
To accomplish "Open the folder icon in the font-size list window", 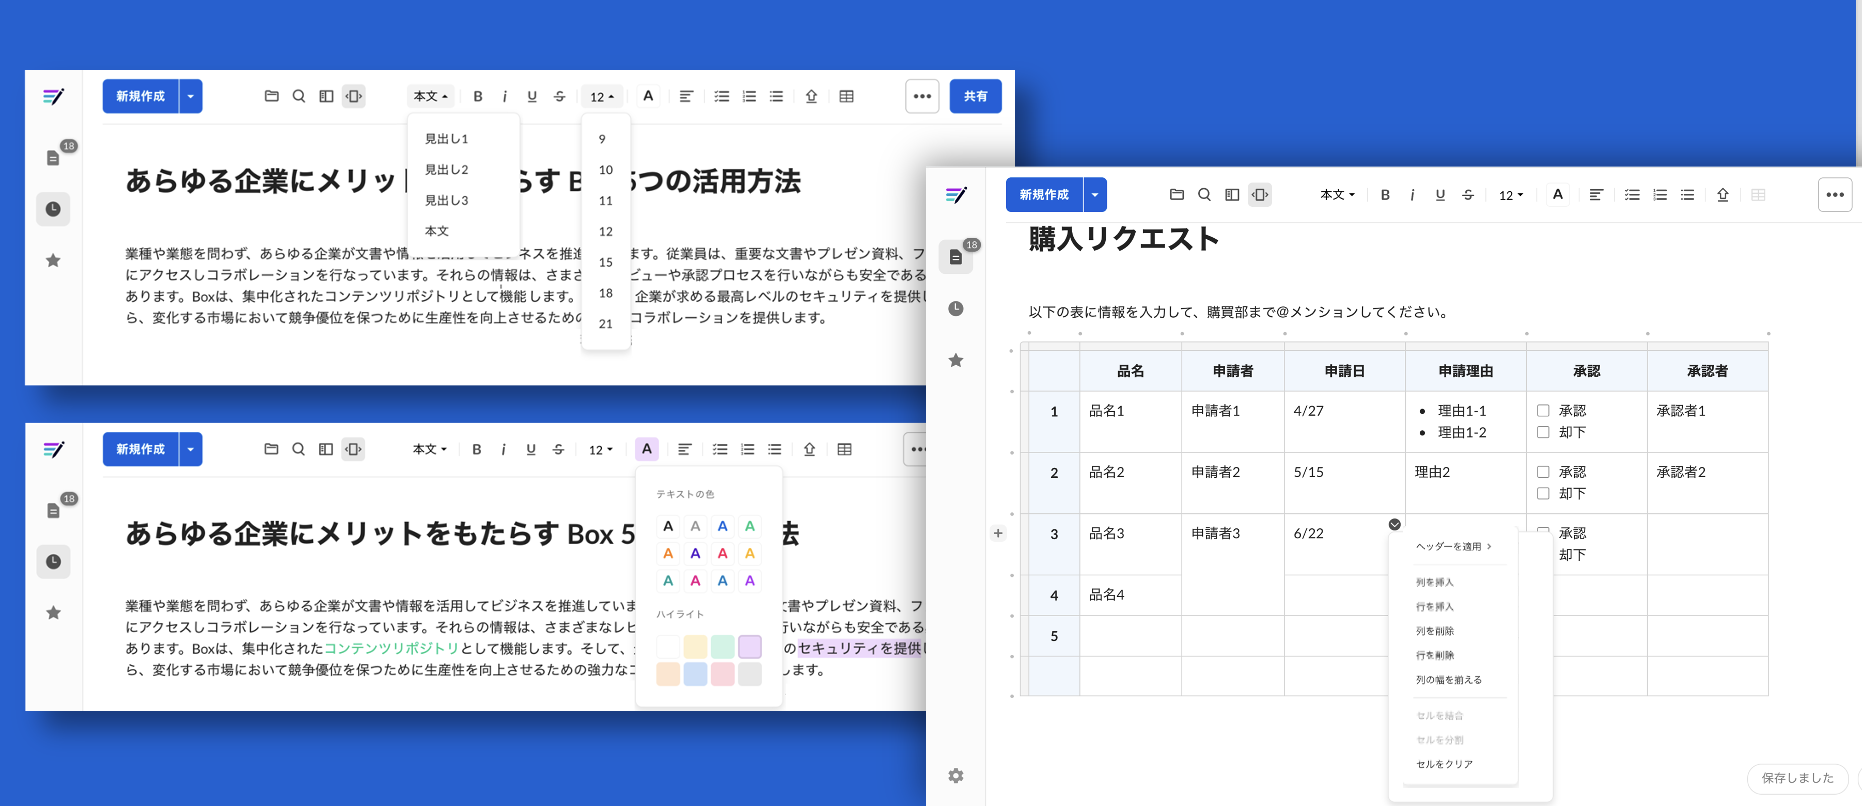I will [x=271, y=96].
